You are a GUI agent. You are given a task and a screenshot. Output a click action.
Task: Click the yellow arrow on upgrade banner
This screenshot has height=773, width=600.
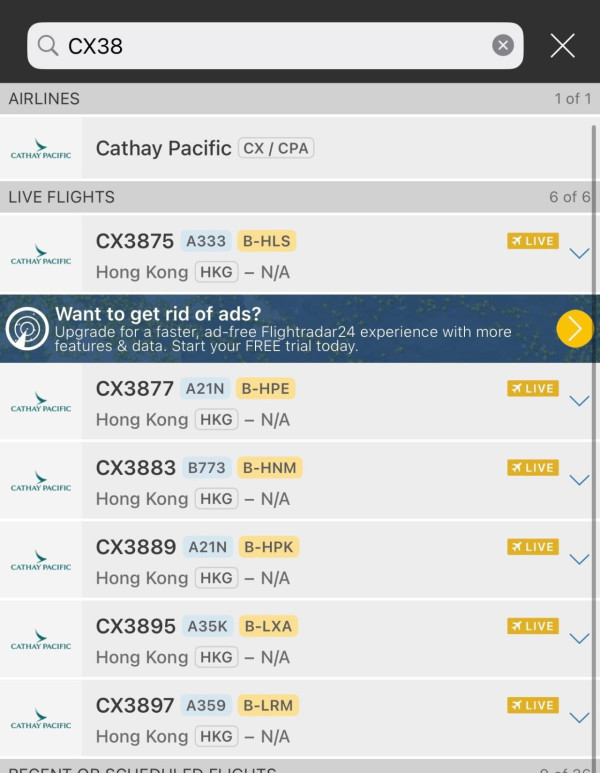point(574,328)
